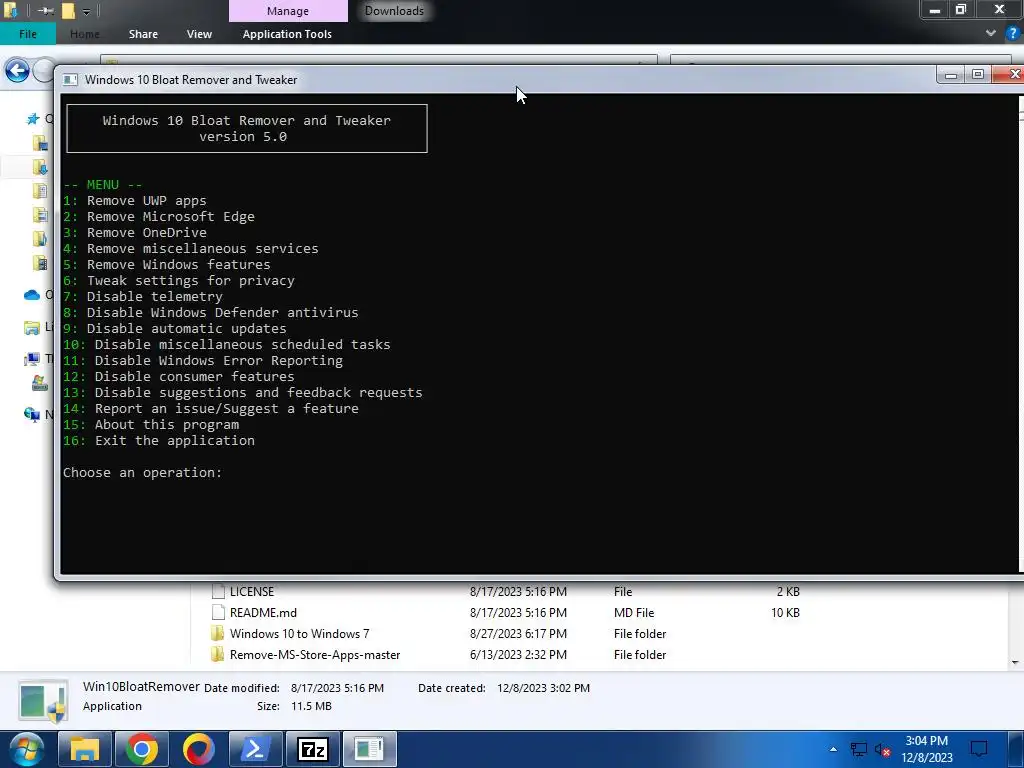Switch to the View ribbon tab
Screen dimensions: 1024x768
coord(199,34)
